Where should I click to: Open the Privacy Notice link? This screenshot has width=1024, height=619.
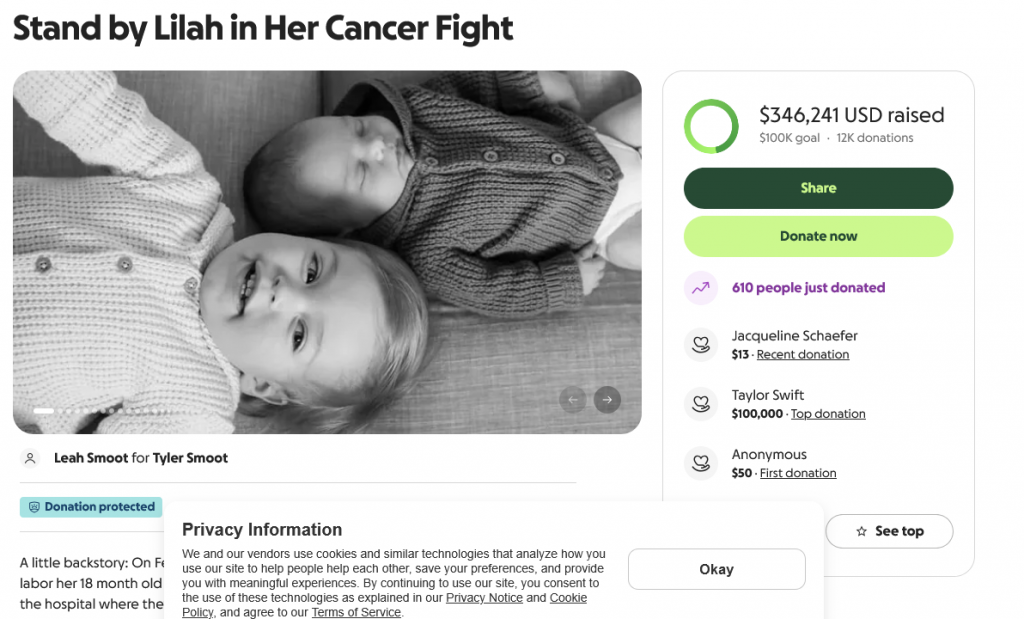pyautogui.click(x=484, y=598)
